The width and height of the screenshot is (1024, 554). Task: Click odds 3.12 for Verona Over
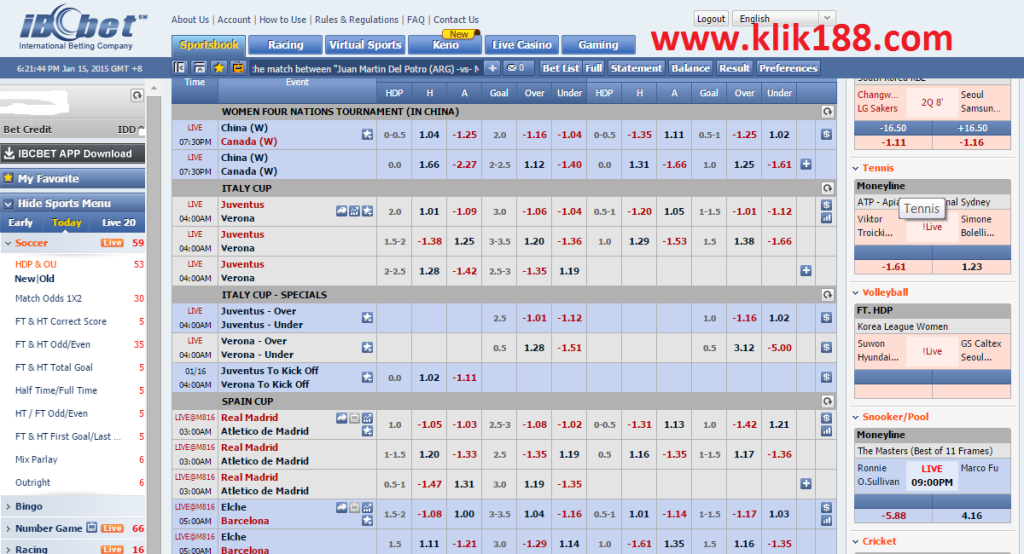pos(744,348)
